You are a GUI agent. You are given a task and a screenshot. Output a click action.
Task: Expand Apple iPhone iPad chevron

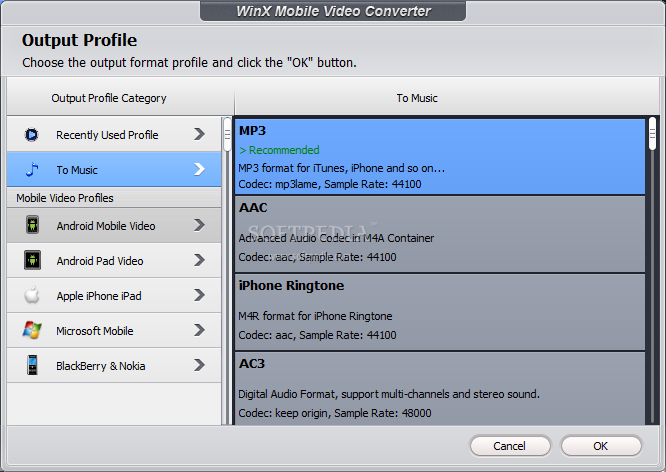pos(199,295)
